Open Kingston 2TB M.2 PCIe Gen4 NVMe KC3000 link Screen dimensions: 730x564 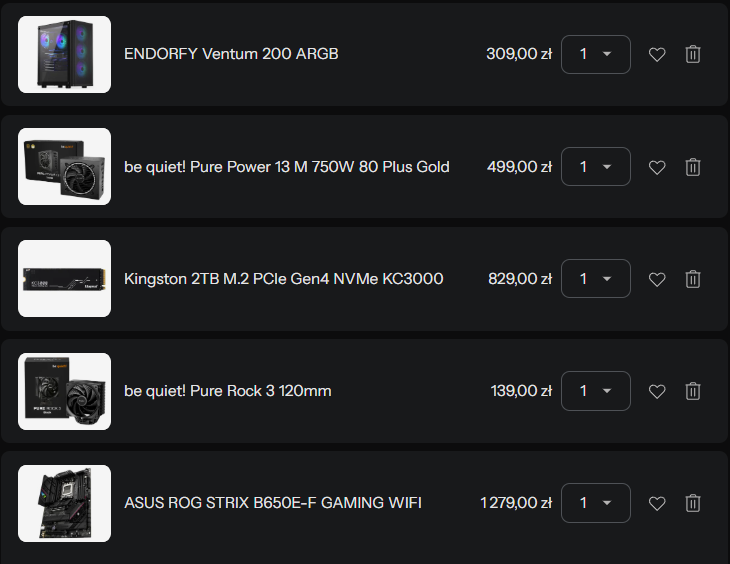(284, 279)
